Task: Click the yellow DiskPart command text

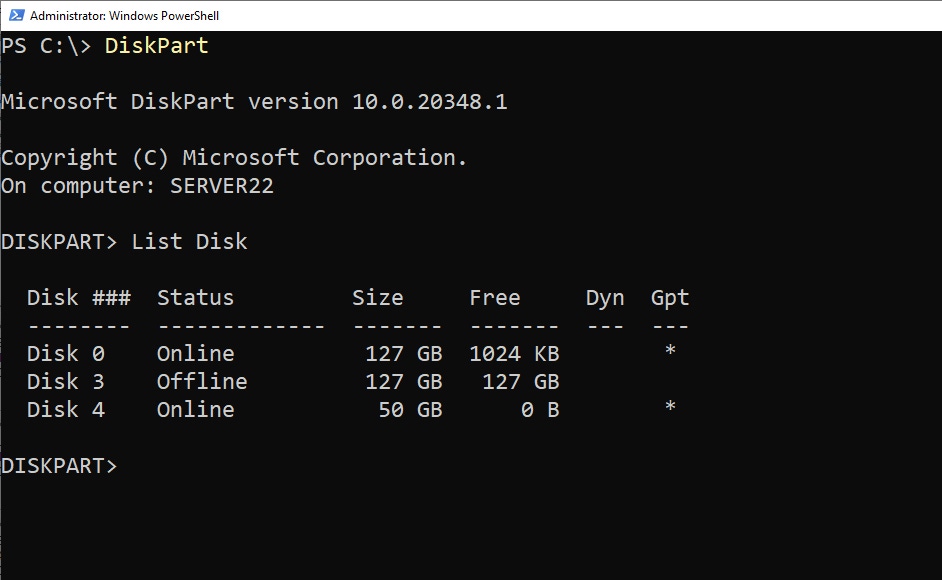Action: click(x=156, y=46)
